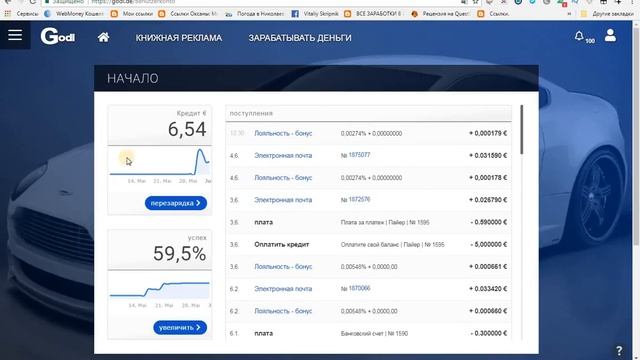Click the увеличить button
The width and height of the screenshot is (640, 360).
pyautogui.click(x=180, y=327)
